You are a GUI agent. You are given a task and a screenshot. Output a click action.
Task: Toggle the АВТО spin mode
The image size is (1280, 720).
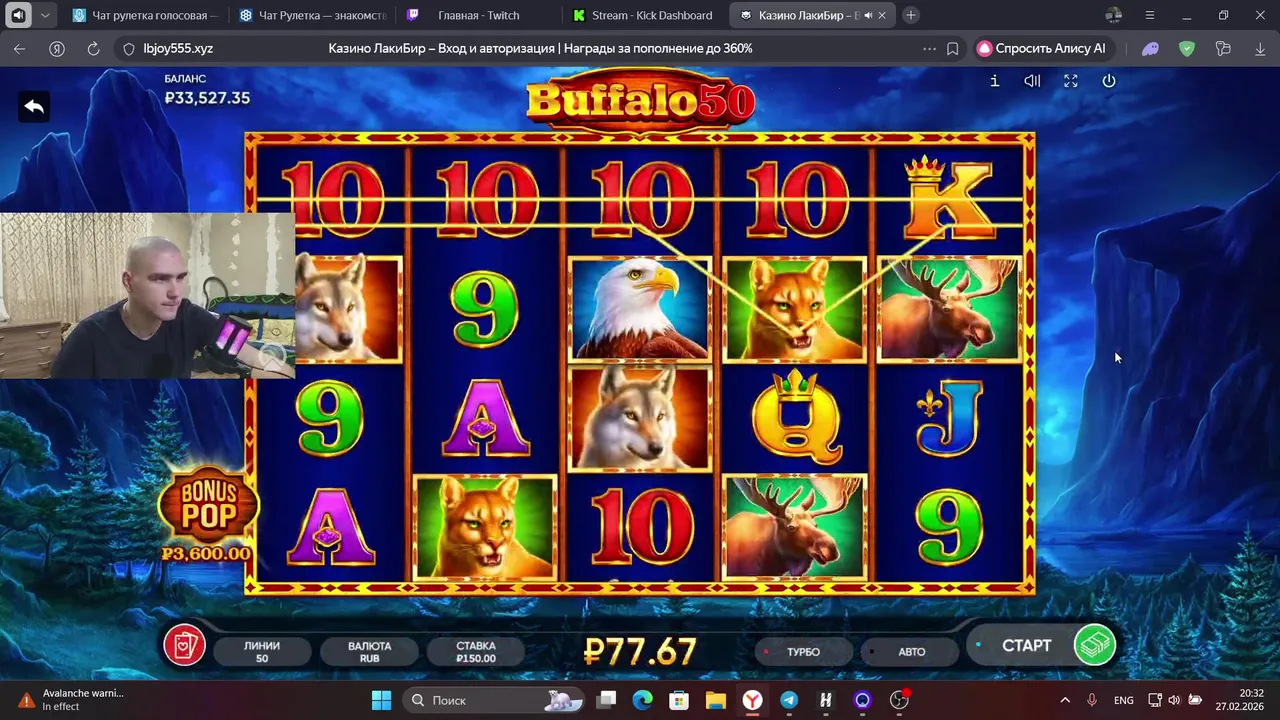(x=911, y=651)
